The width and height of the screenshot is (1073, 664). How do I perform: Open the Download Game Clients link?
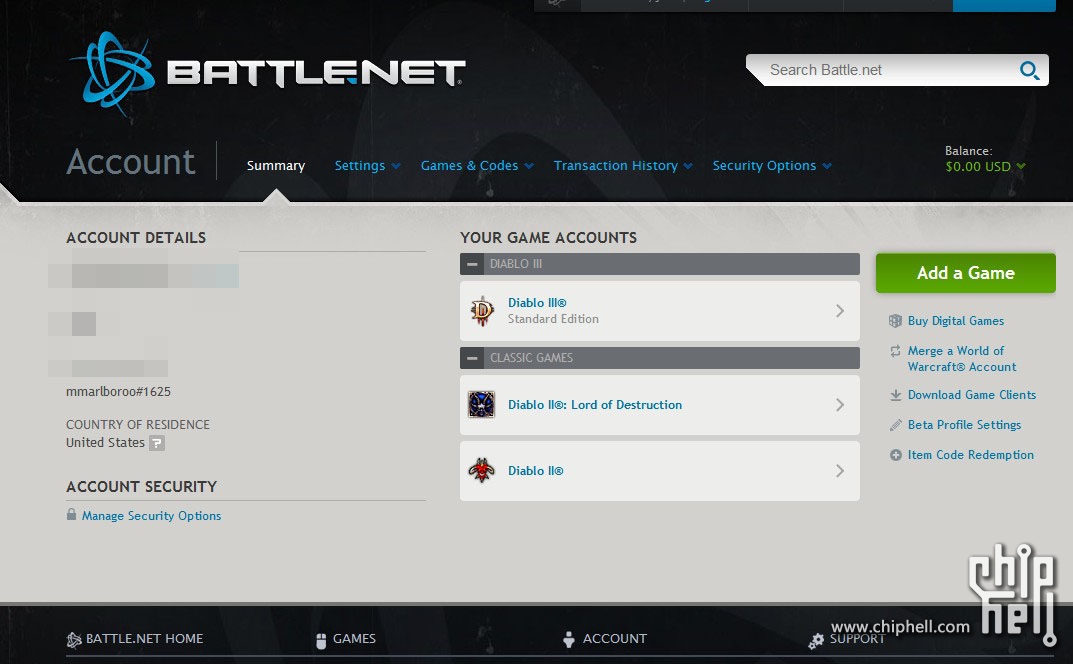pyautogui.click(x=972, y=395)
